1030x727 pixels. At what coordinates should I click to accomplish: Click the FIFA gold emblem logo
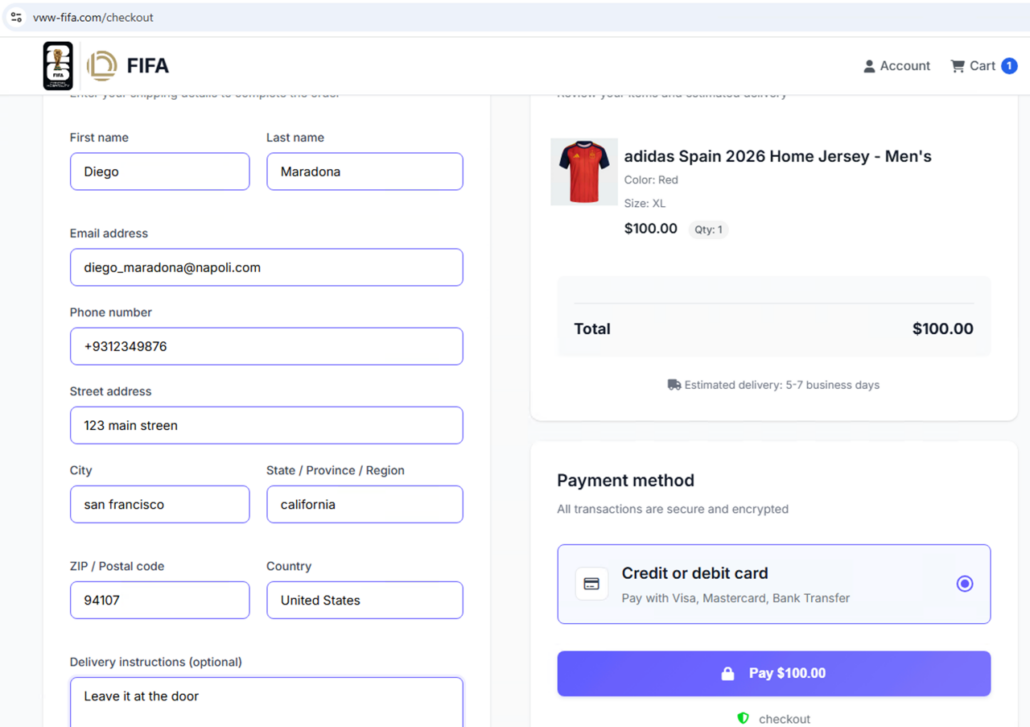coord(102,66)
